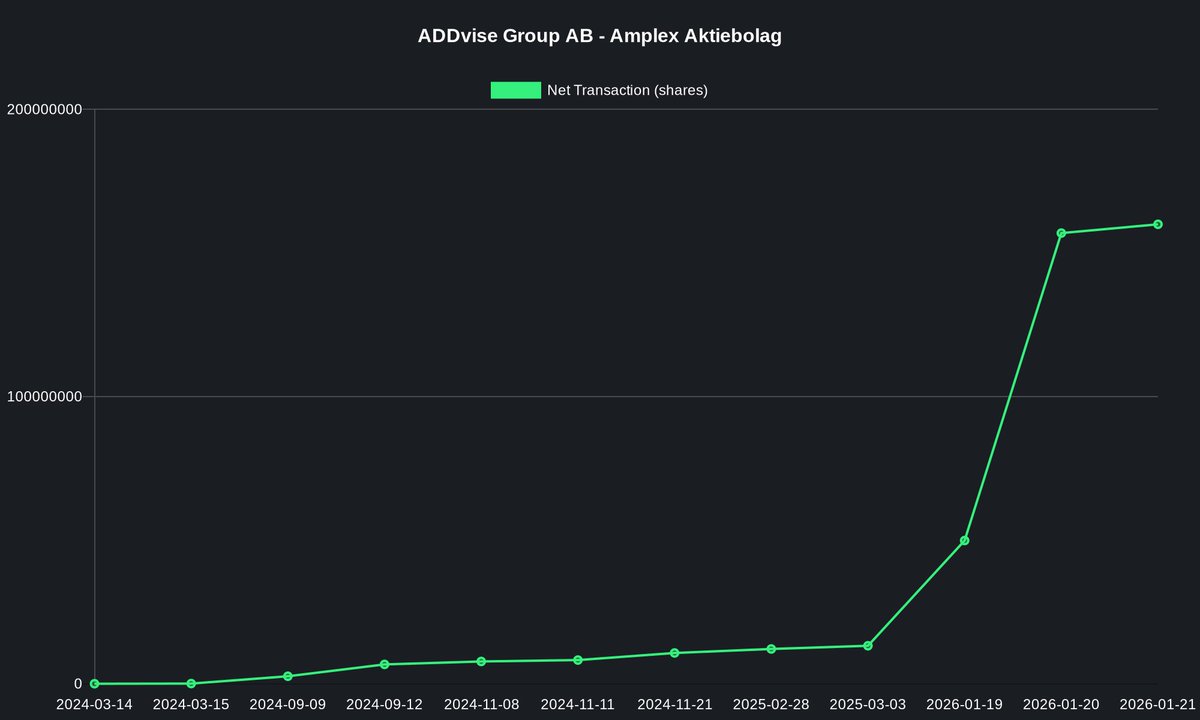Click the 2026-01-21 x-axis label

pos(1157,704)
